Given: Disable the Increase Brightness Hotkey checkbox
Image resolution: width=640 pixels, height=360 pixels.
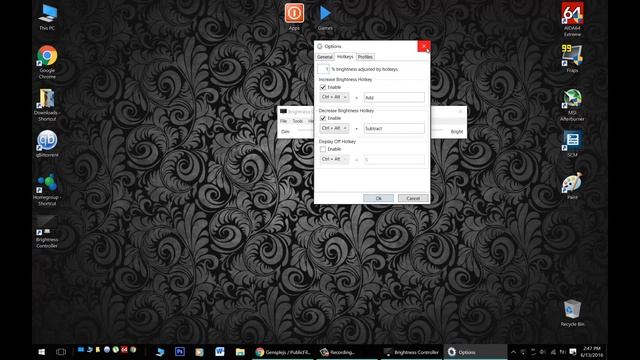Looking at the screenshot, I should point(323,87).
